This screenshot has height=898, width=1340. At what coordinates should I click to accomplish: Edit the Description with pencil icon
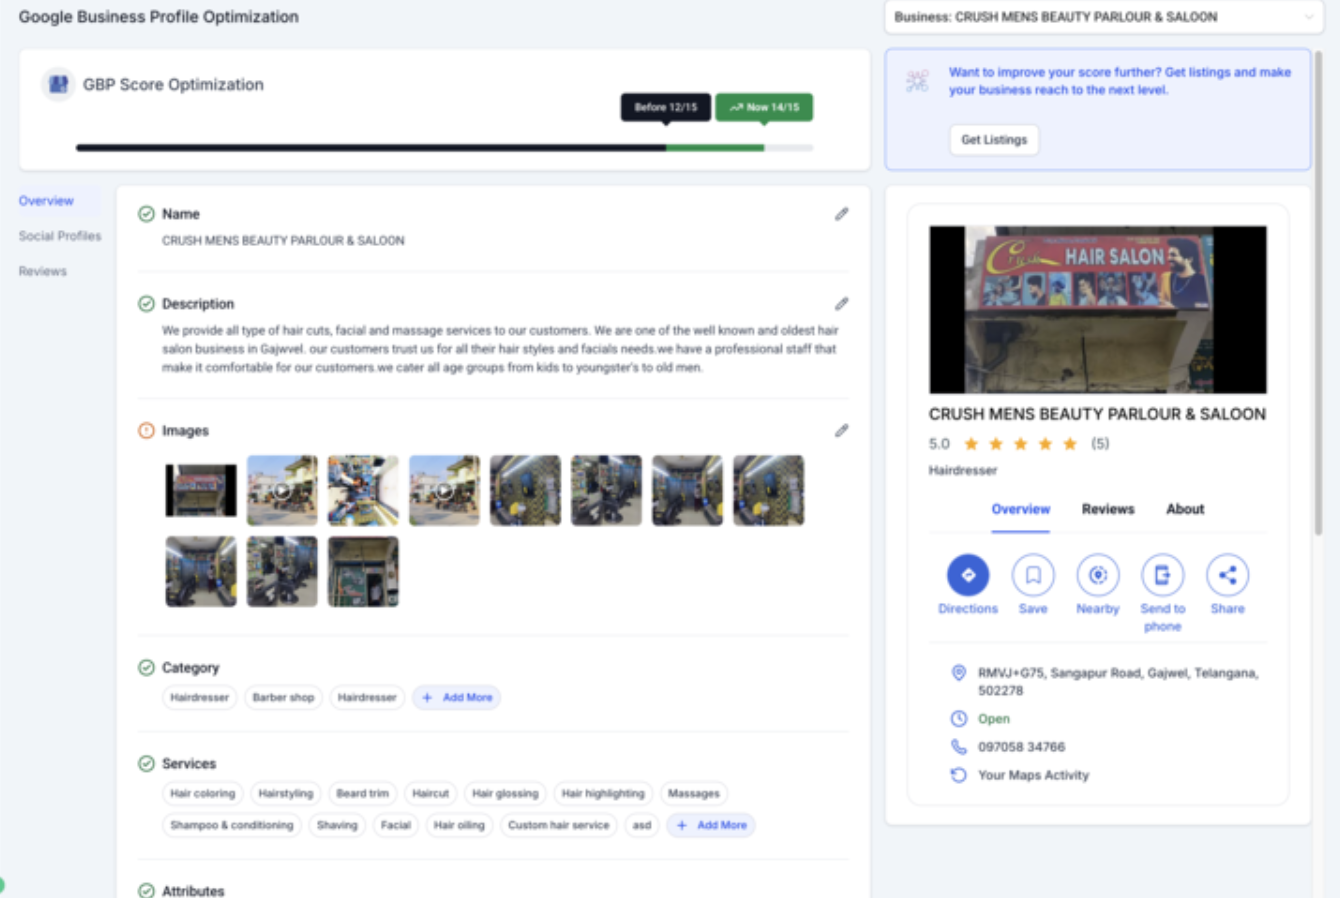click(842, 304)
